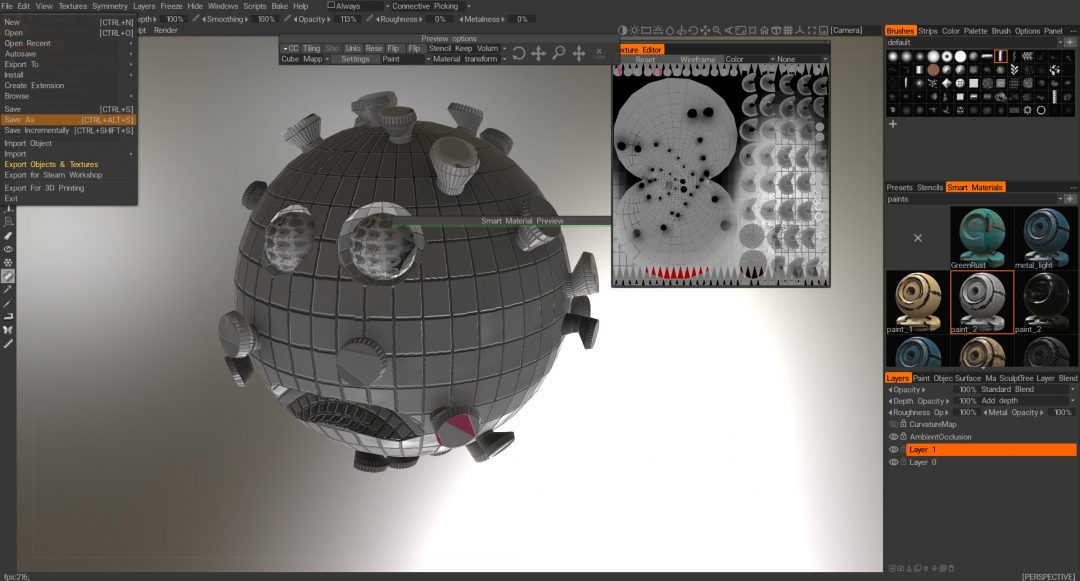This screenshot has width=1080, height=581.
Task: Toggle visibility of AmbientOcclusion layer
Action: [x=893, y=436]
